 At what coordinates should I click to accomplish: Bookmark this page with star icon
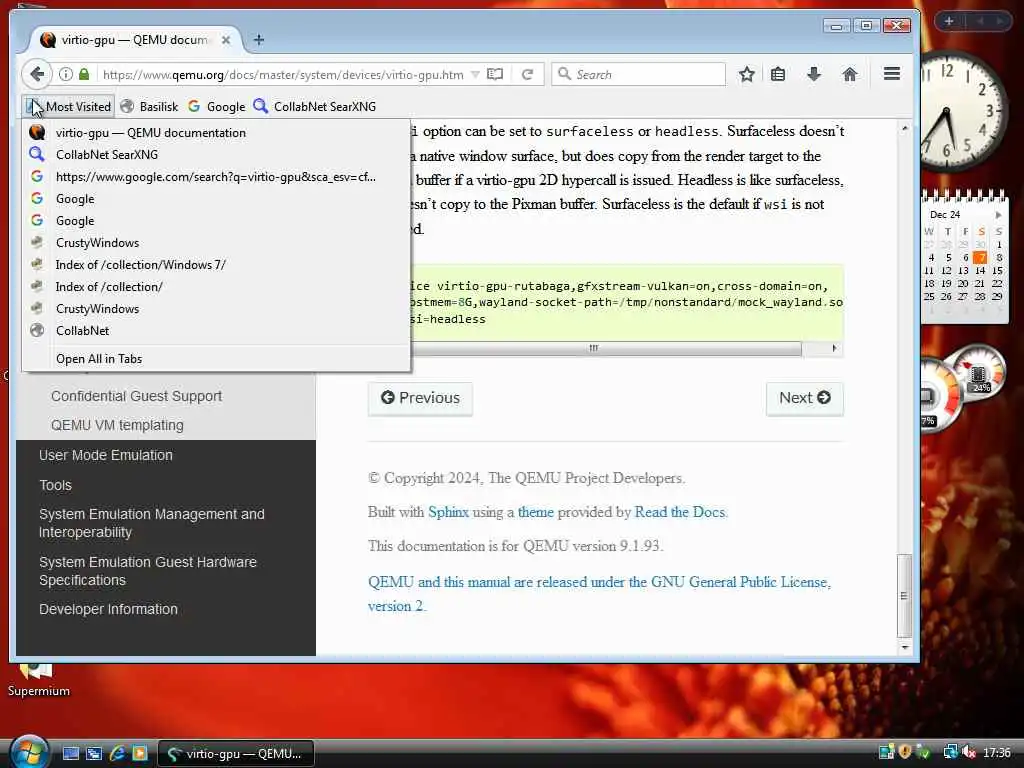point(746,74)
